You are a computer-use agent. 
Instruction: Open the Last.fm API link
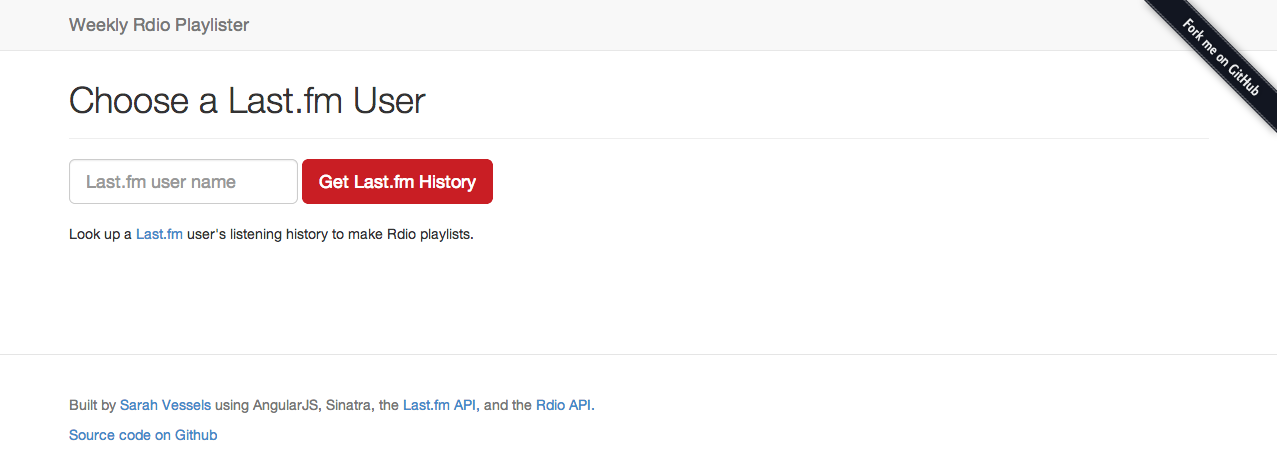pos(439,405)
